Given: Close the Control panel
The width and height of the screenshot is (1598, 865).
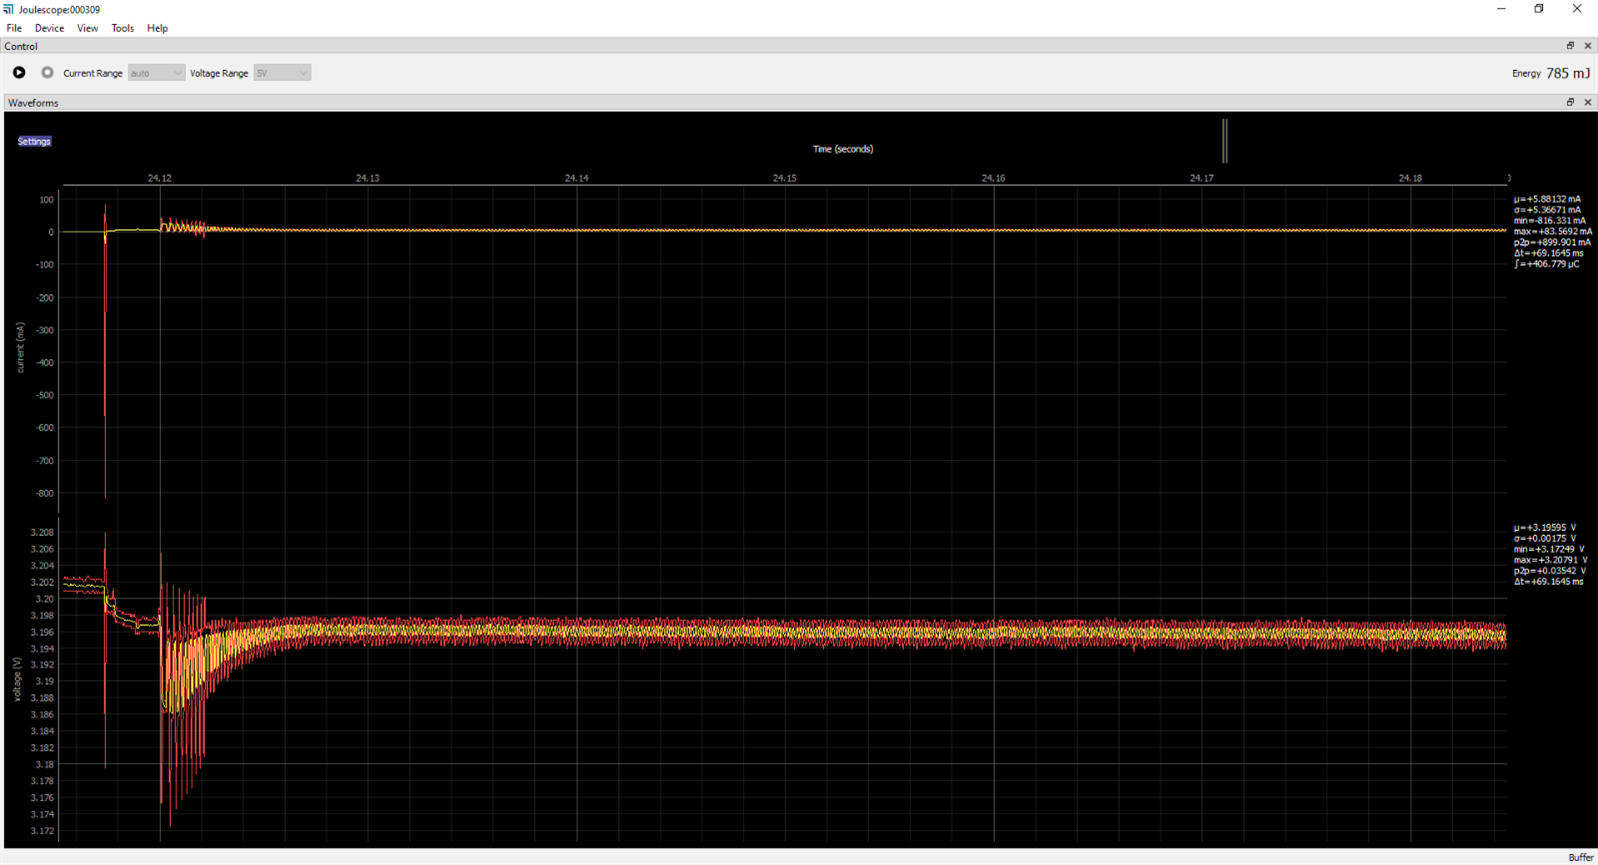Looking at the screenshot, I should coord(1587,46).
